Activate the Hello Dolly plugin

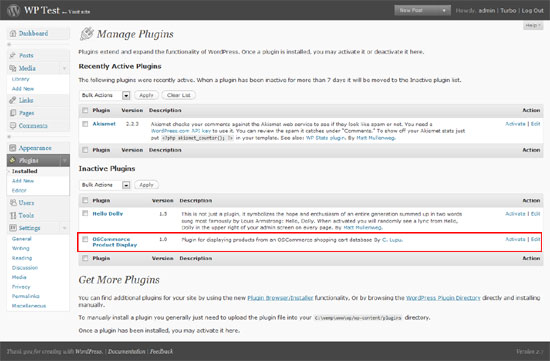[515, 214]
